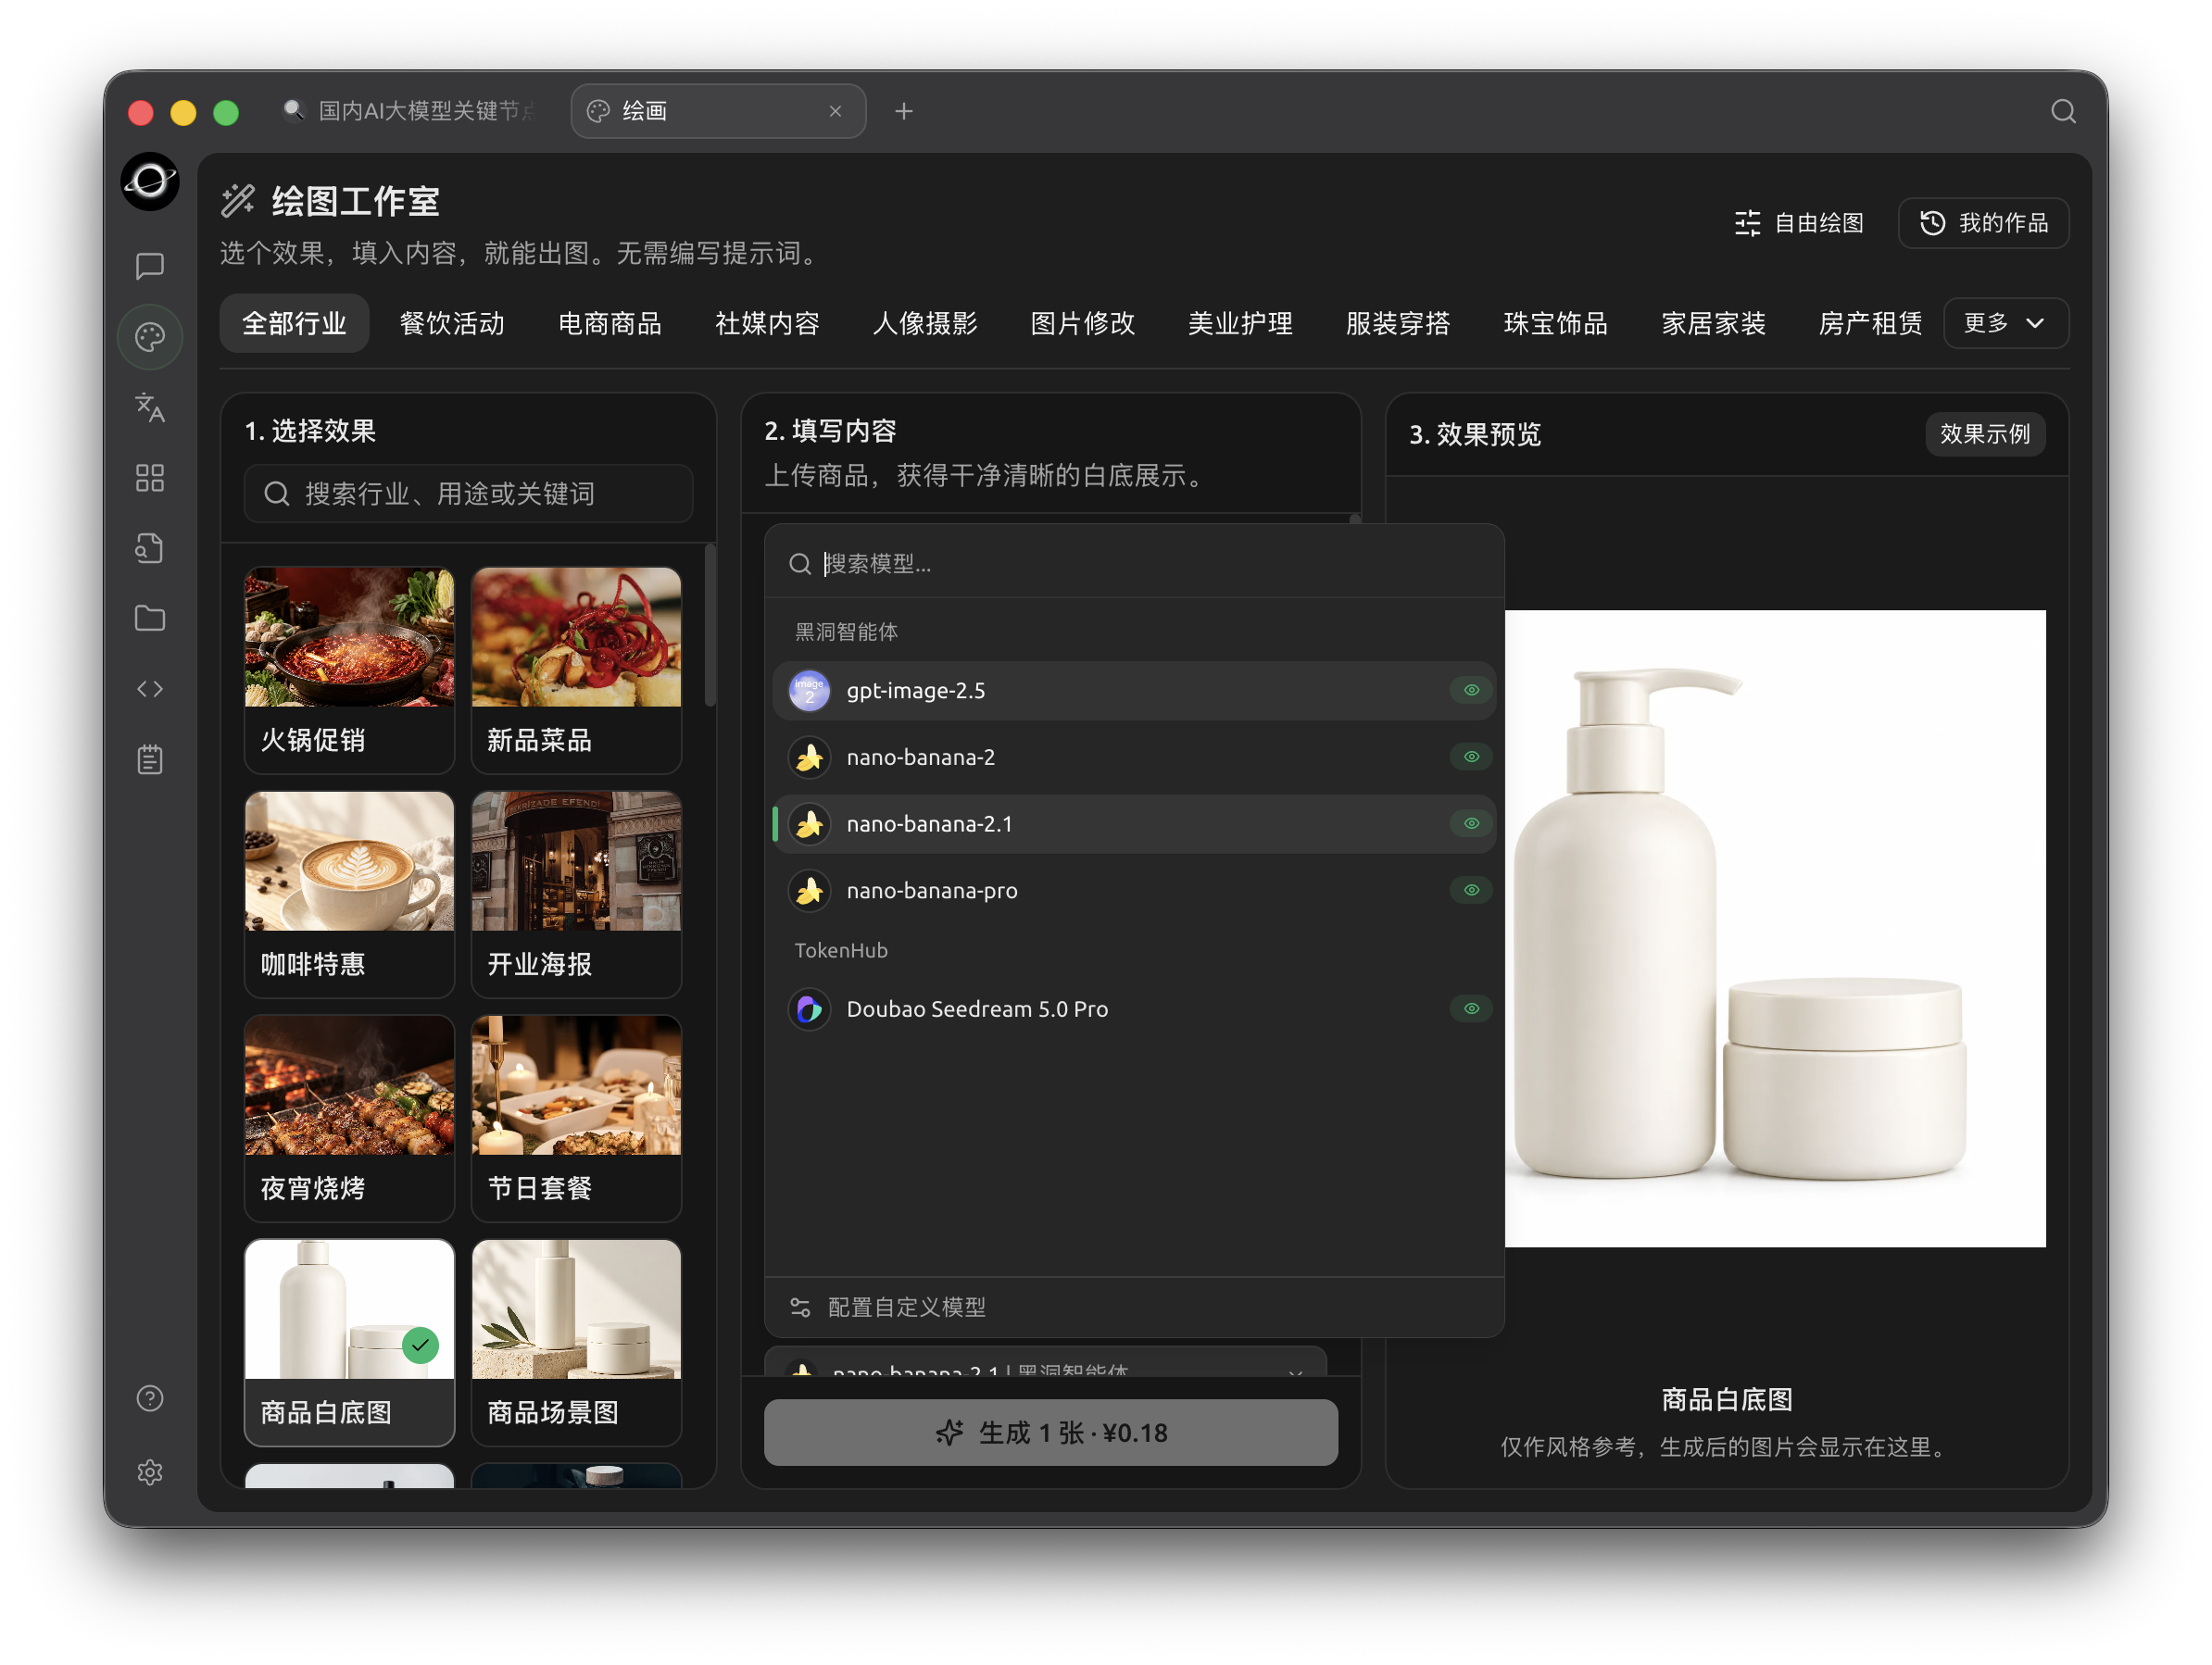Open the clipboard notes icon in the sidebar
2212x1665 pixels.
[x=150, y=759]
